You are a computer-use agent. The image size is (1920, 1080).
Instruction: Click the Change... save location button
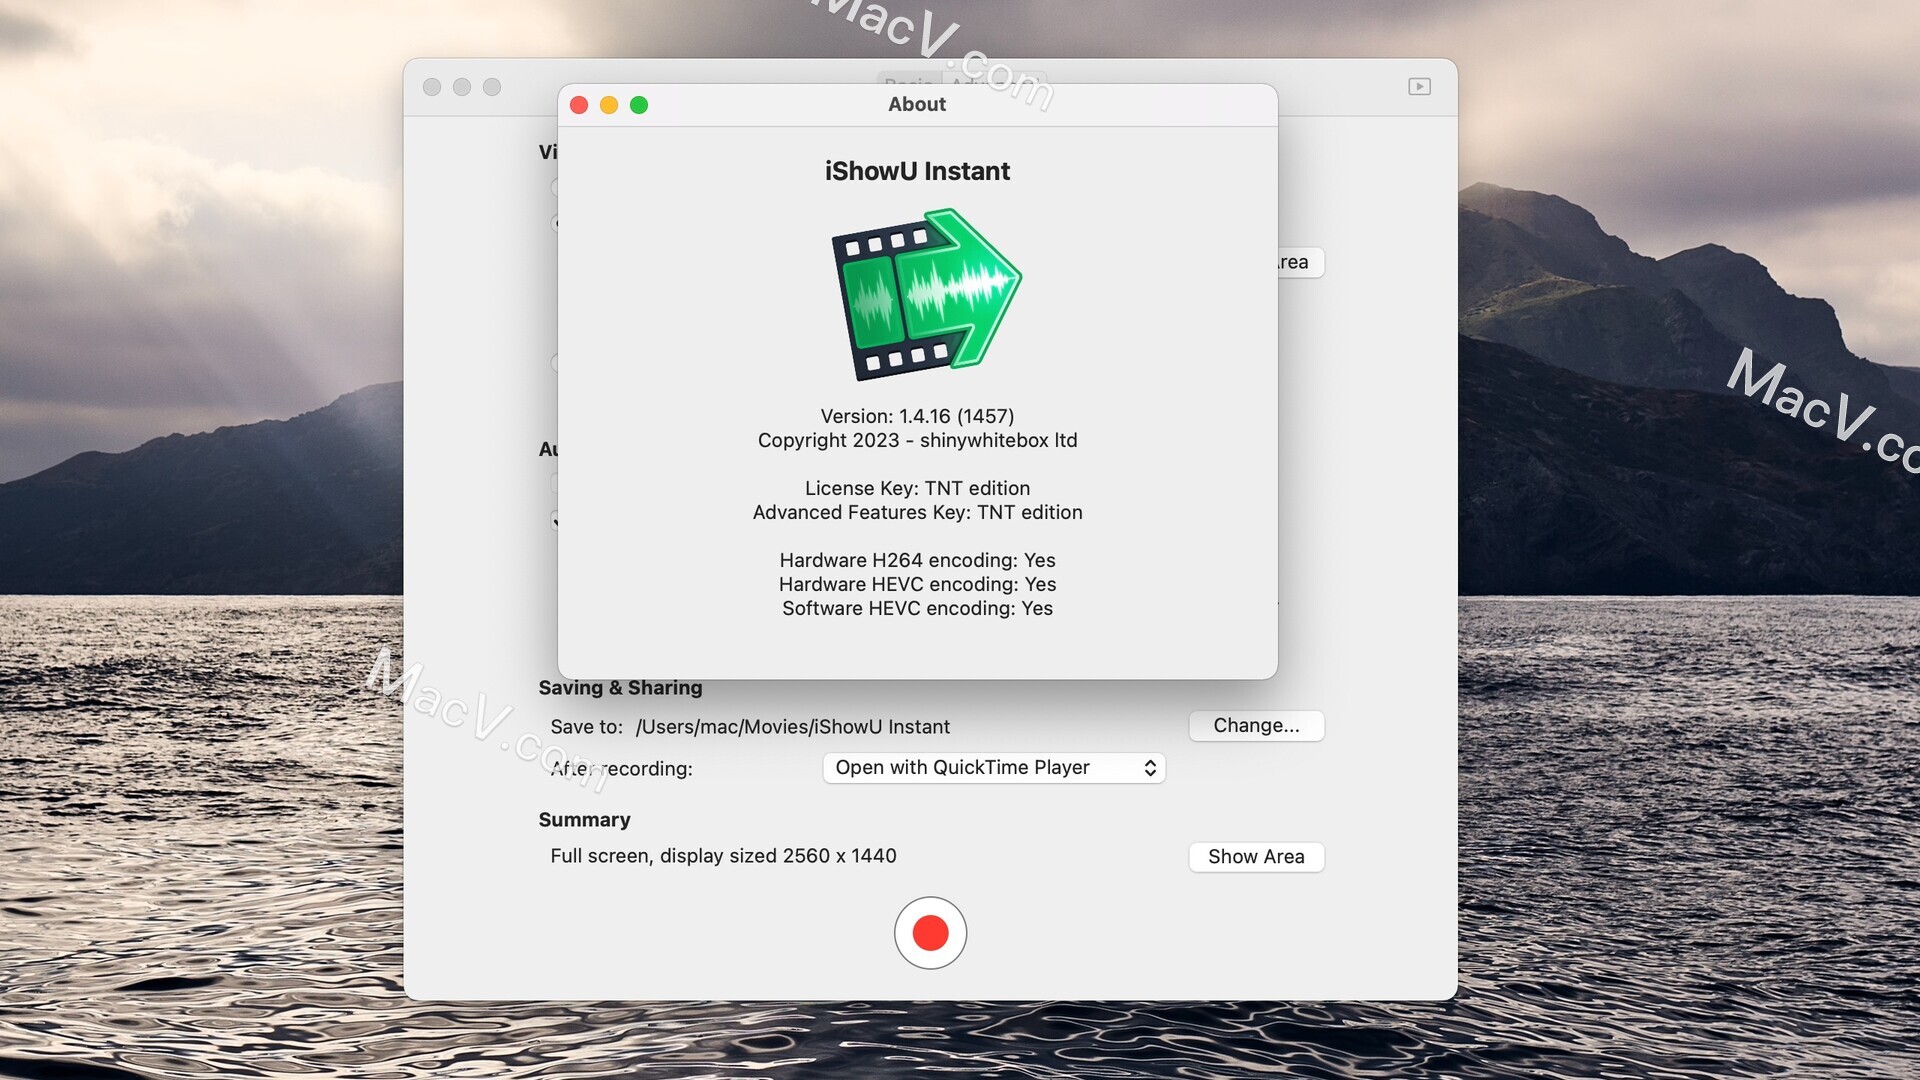click(1256, 726)
